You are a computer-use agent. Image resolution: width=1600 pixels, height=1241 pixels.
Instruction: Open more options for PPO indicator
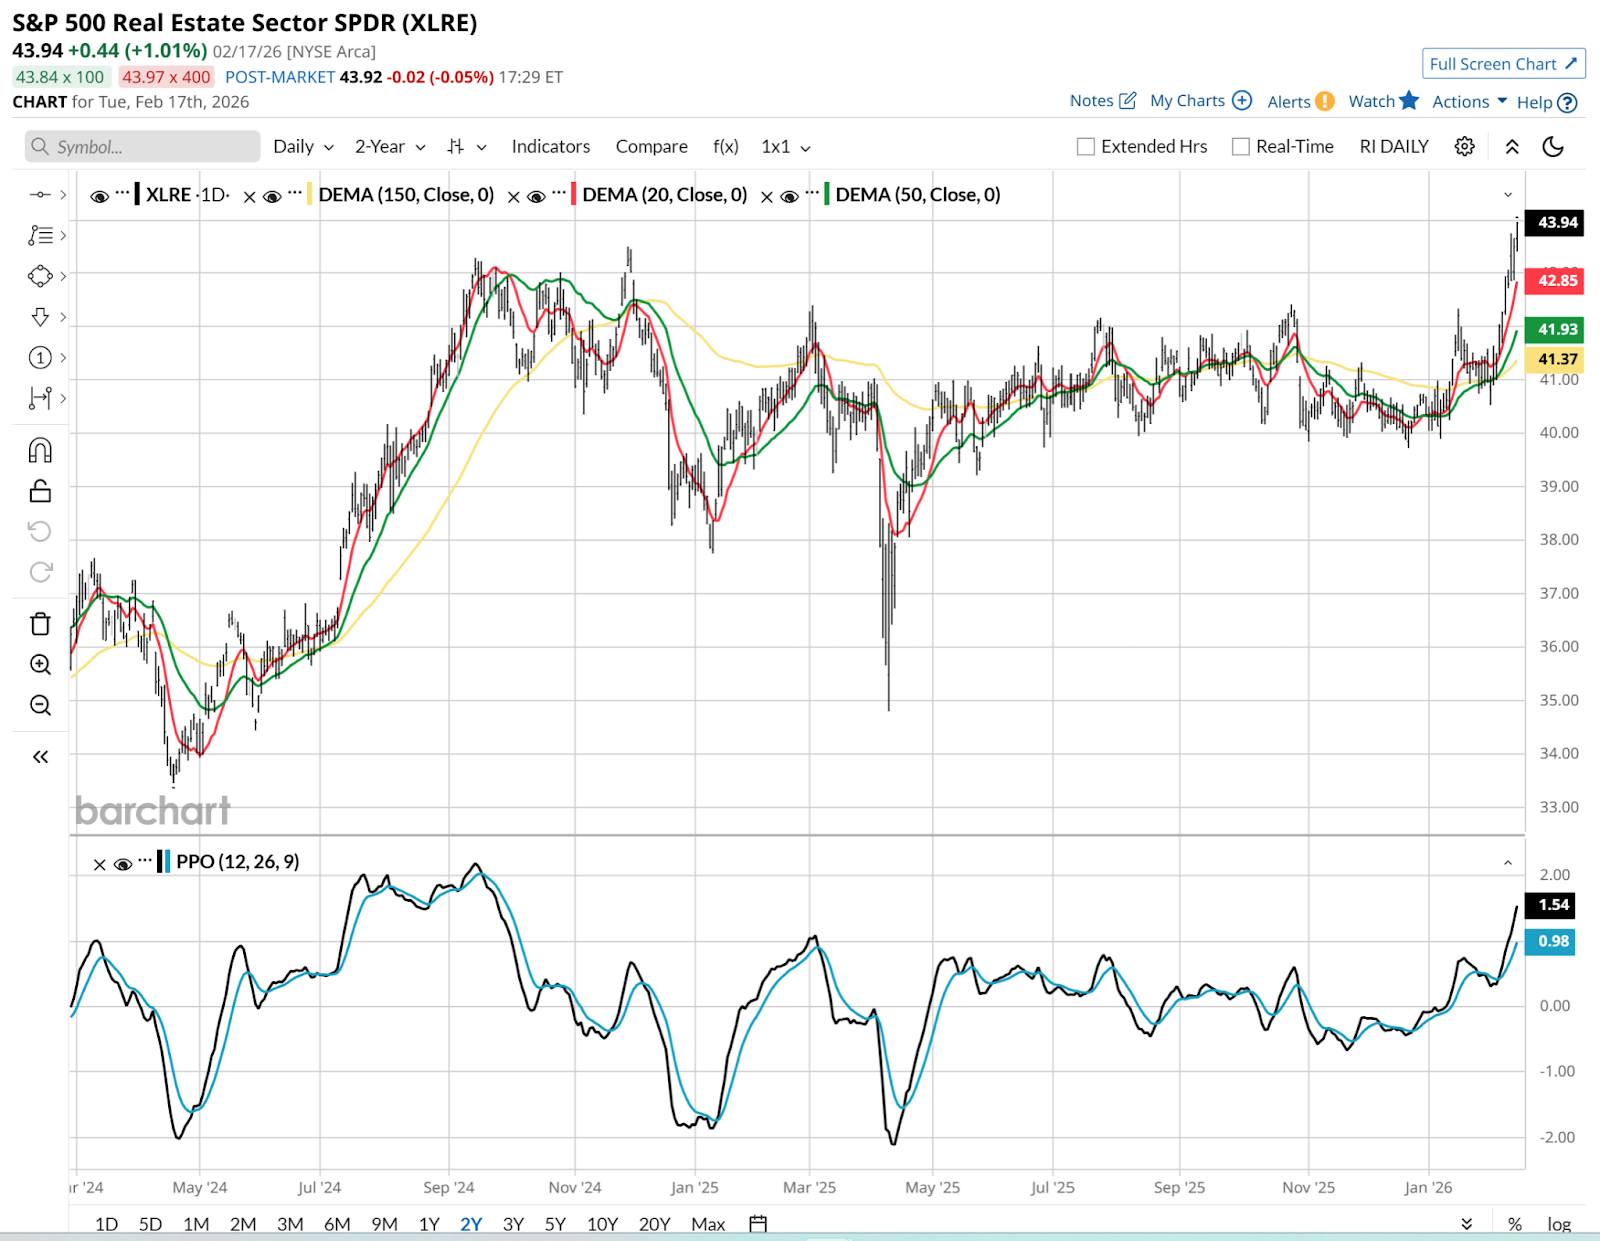tap(146, 858)
